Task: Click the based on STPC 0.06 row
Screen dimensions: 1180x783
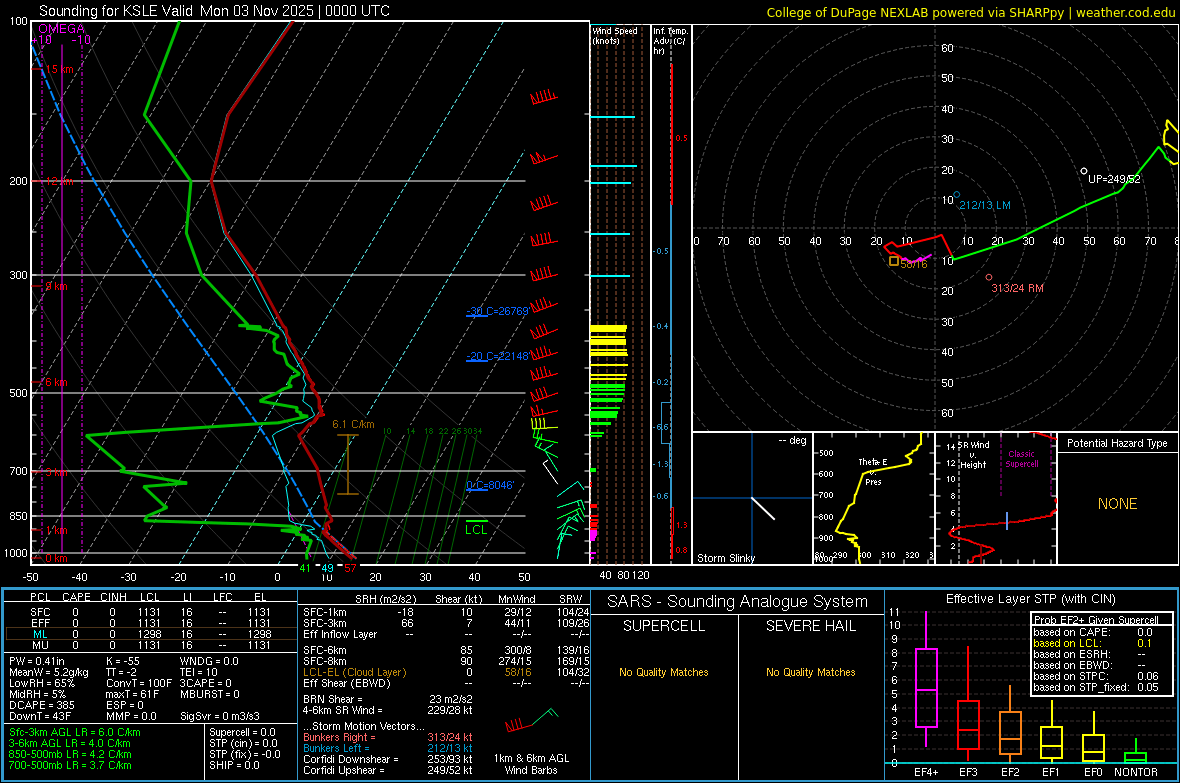Action: (1095, 676)
